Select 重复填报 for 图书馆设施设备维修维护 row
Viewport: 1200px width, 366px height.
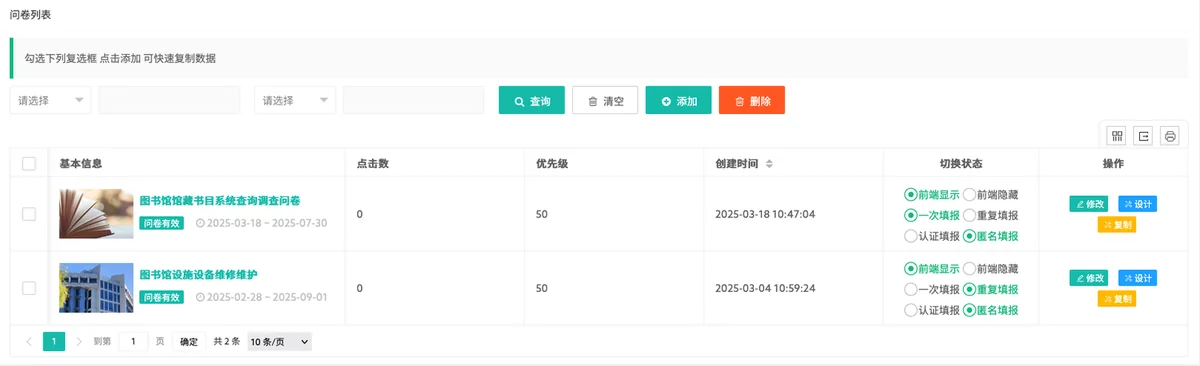pyautogui.click(x=990, y=289)
